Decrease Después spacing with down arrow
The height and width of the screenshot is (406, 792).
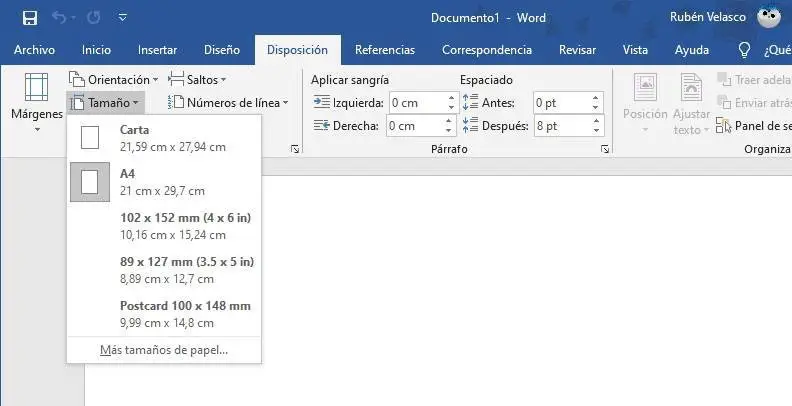coord(597,130)
